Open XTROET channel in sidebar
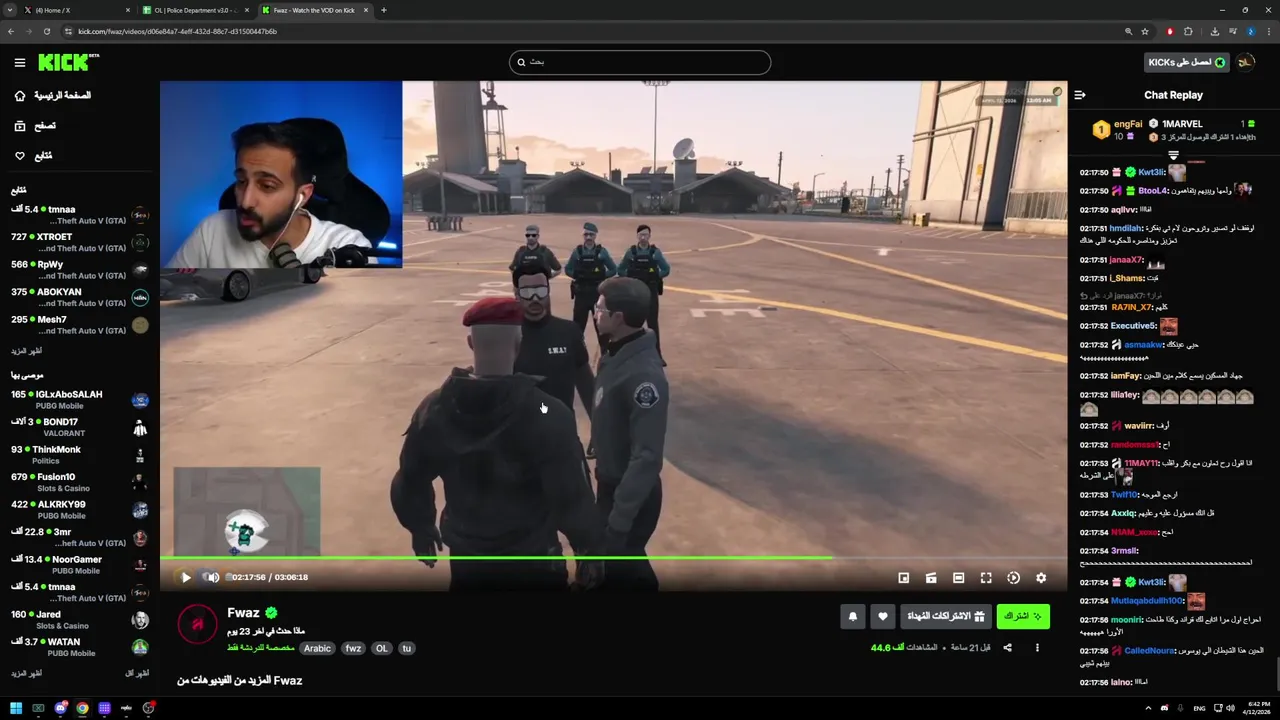 (80, 242)
